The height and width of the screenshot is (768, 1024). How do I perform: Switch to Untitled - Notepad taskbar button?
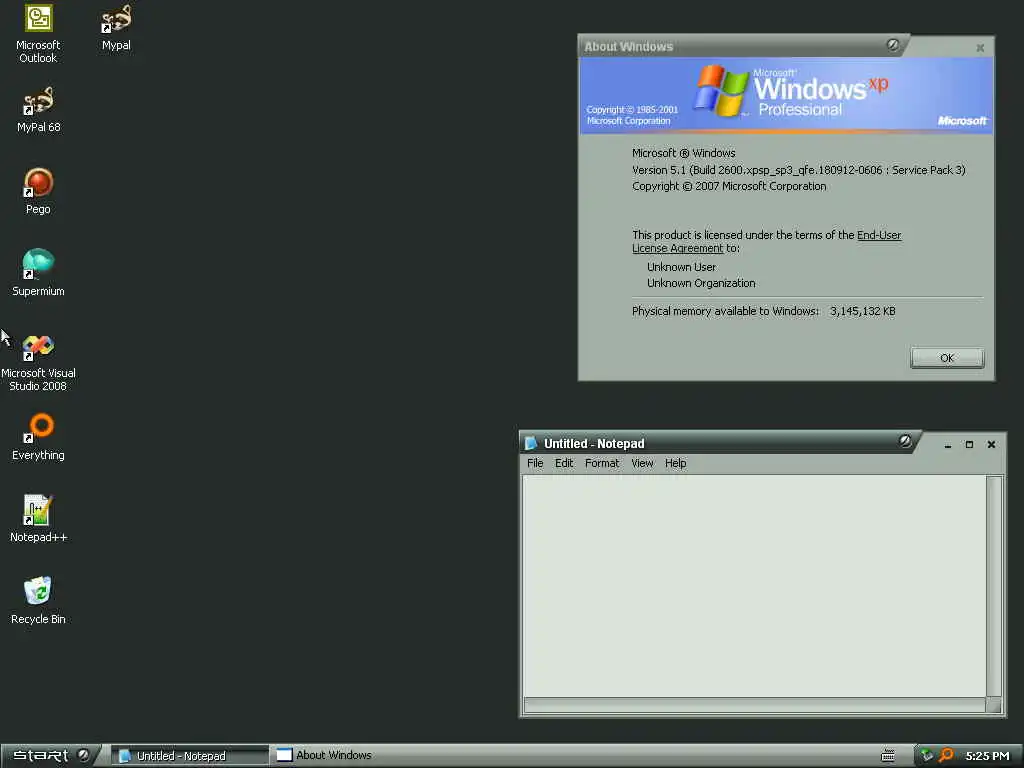click(189, 756)
